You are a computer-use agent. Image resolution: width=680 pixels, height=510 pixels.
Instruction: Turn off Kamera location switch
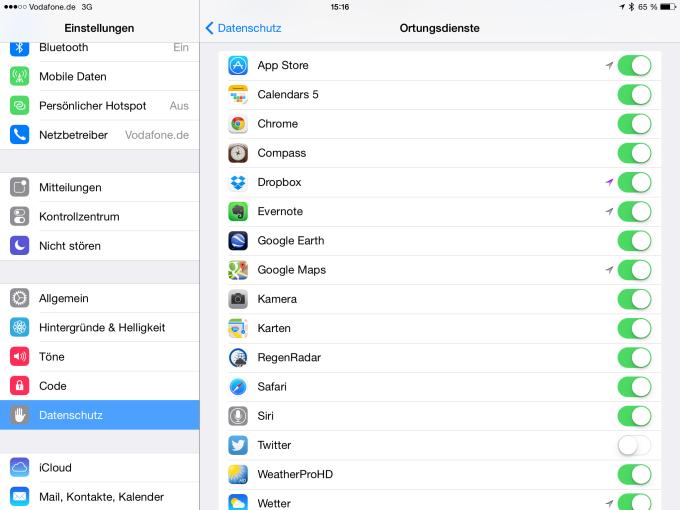point(634,299)
